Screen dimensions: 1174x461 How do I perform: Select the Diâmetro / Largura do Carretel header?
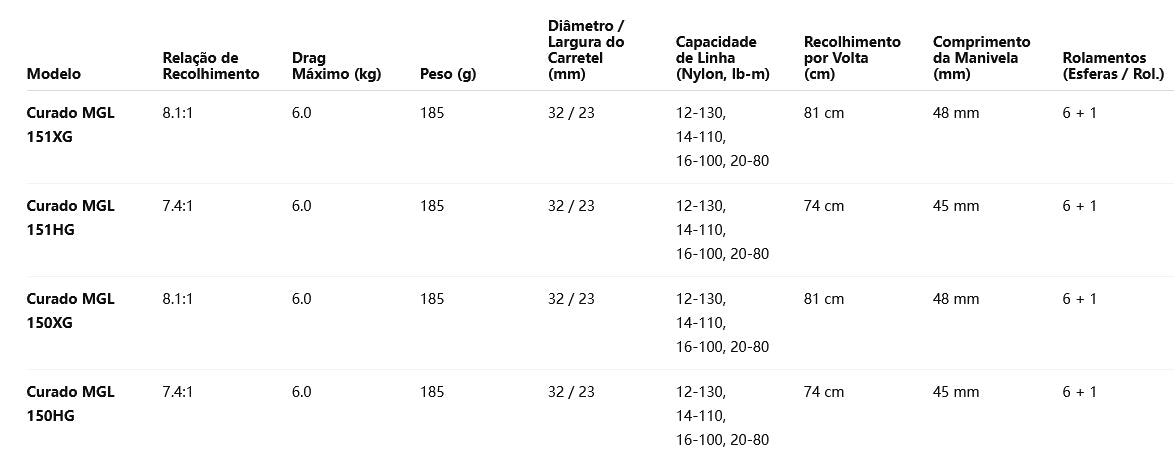coord(586,50)
